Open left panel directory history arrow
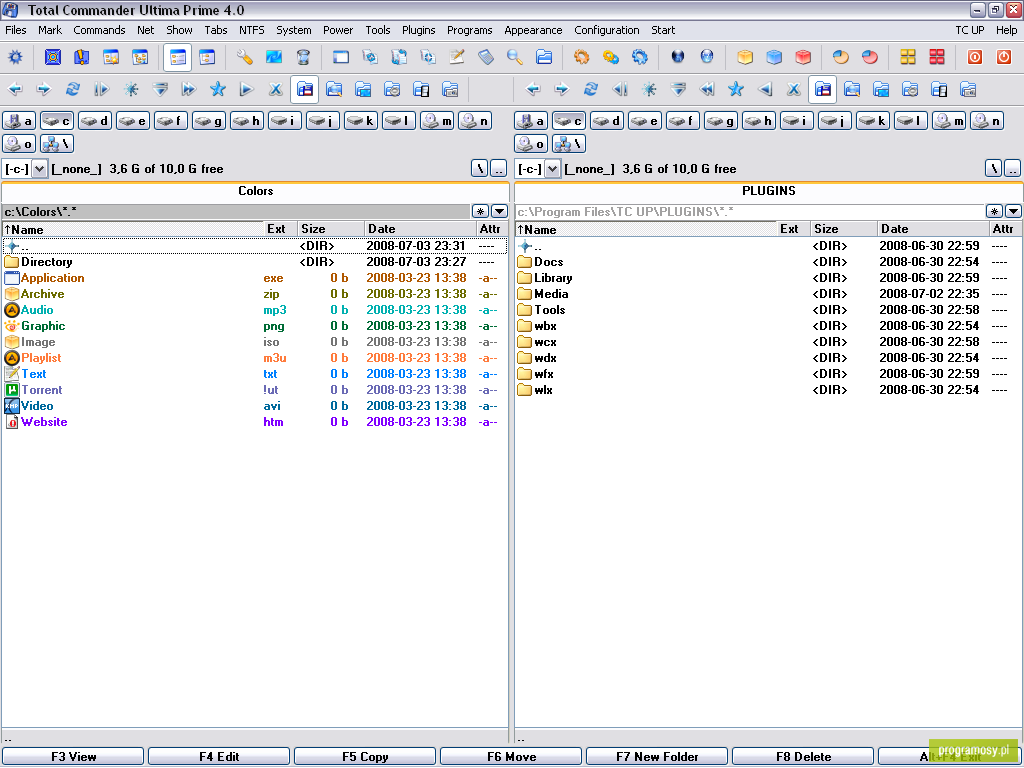1024x768 pixels. [500, 212]
